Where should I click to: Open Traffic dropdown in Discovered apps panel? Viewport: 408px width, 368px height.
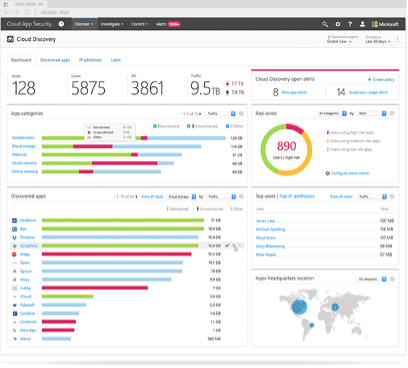(x=221, y=197)
